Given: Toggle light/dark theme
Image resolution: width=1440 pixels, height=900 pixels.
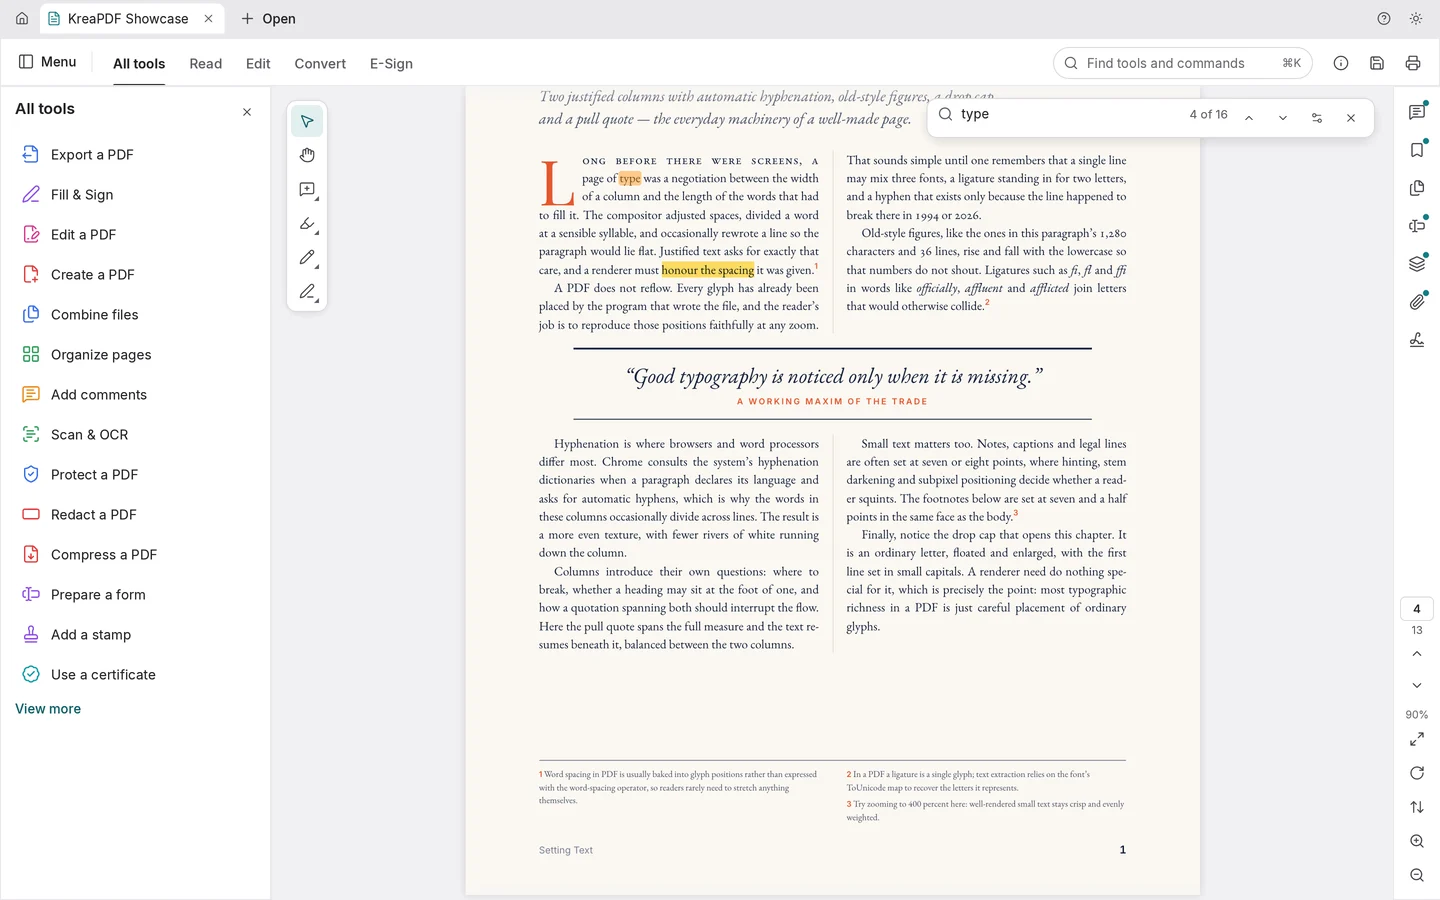Looking at the screenshot, I should pos(1416,18).
